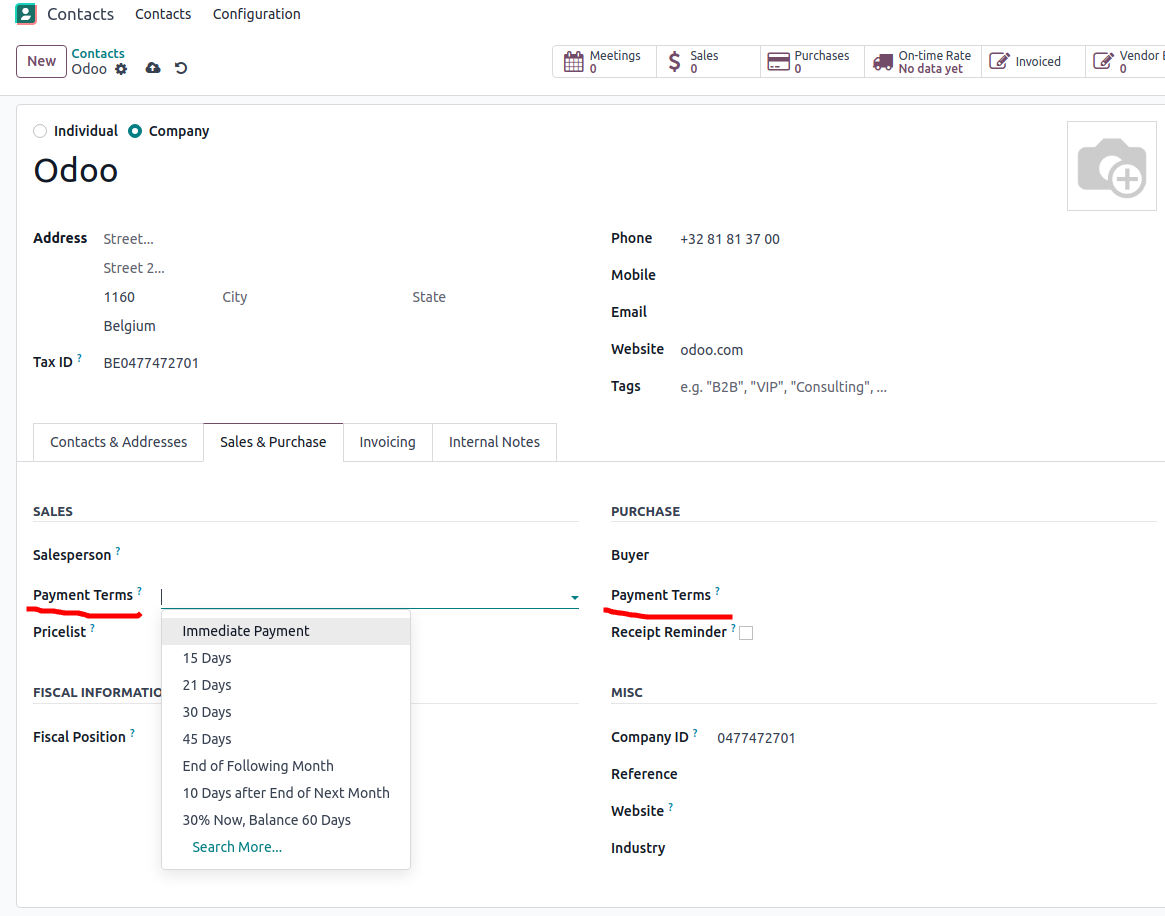Show Company ID help question mark
Image resolution: width=1165 pixels, height=916 pixels.
pyautogui.click(x=695, y=733)
